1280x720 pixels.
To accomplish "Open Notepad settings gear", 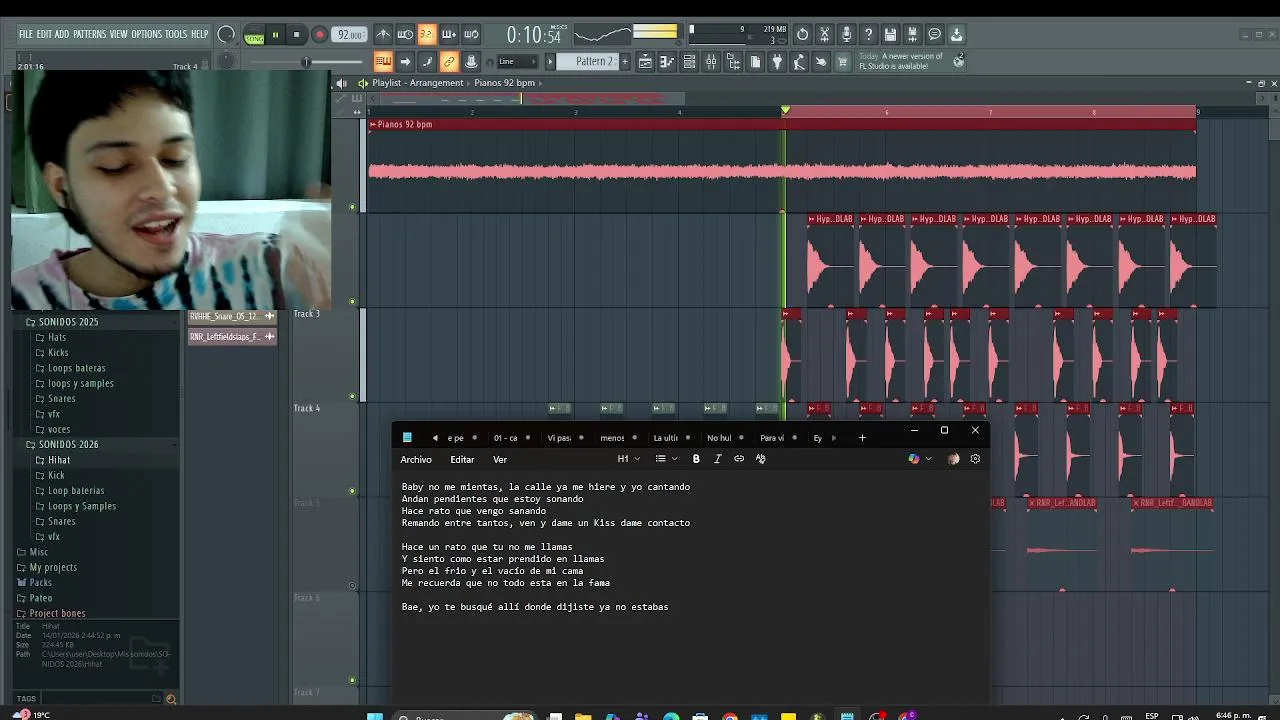I will (x=975, y=459).
